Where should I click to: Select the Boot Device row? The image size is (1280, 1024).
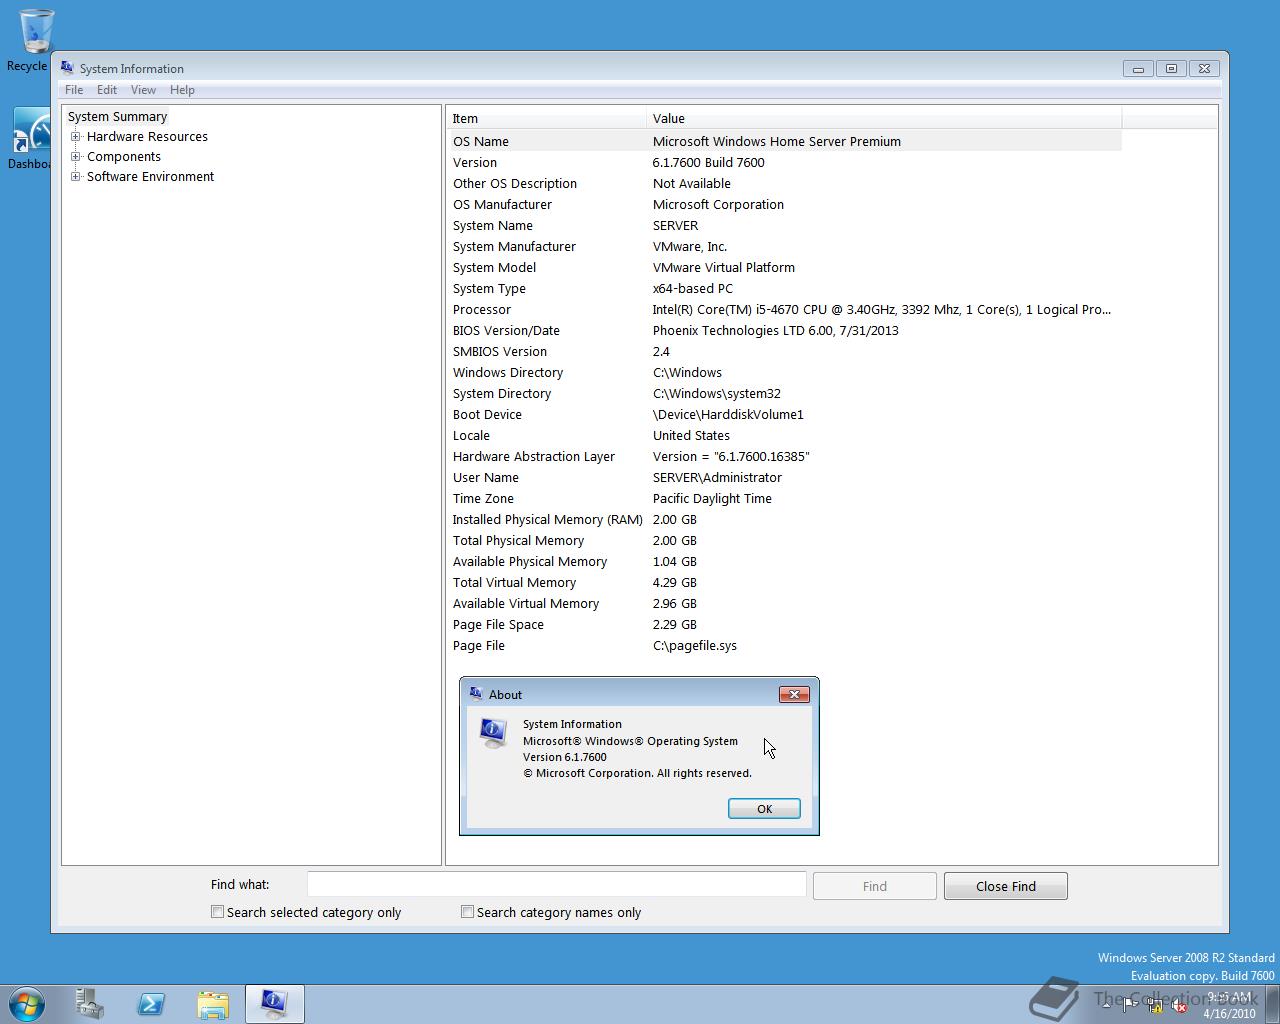(x=784, y=414)
